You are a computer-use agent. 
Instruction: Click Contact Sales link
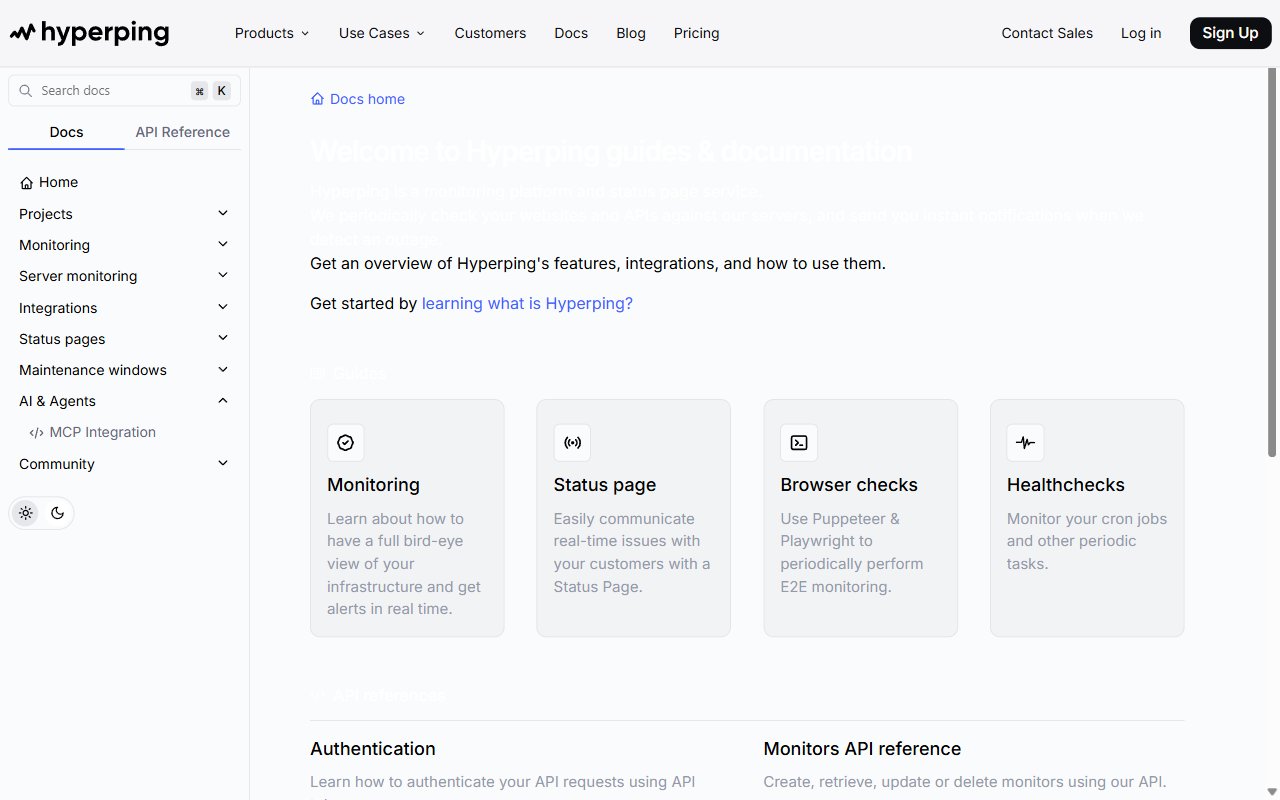[1047, 33]
